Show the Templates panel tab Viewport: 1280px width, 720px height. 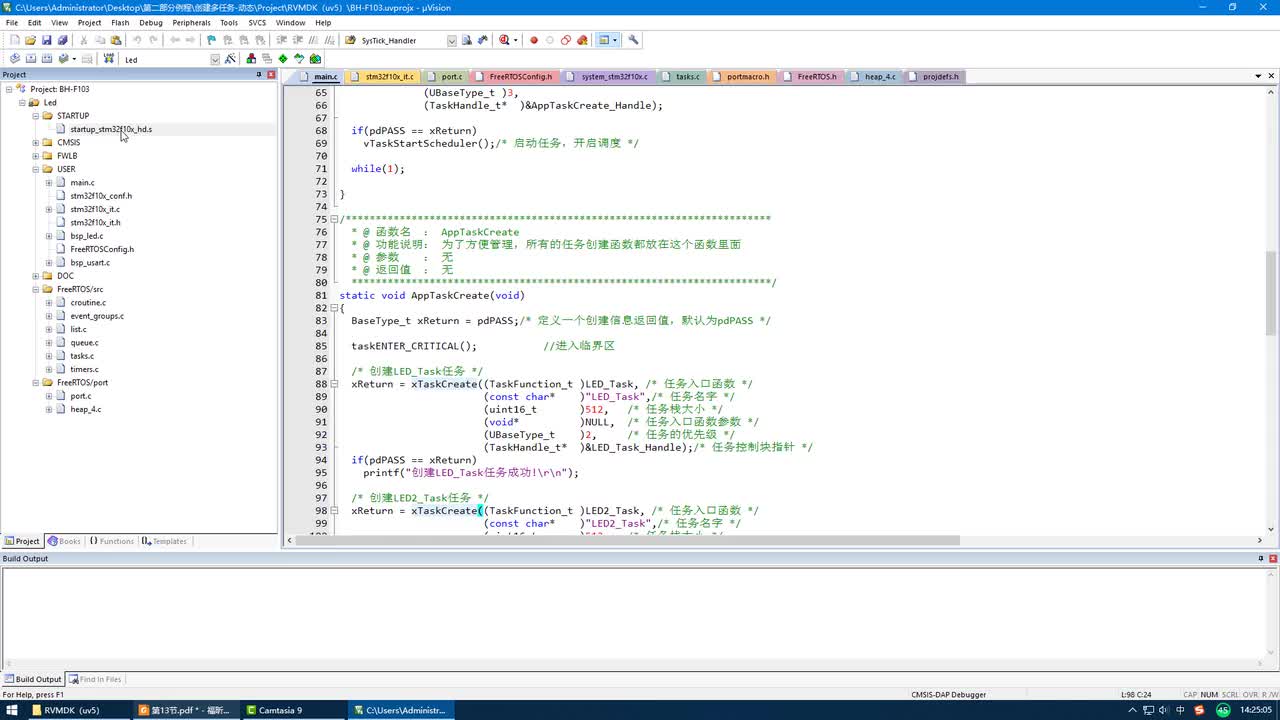164,541
